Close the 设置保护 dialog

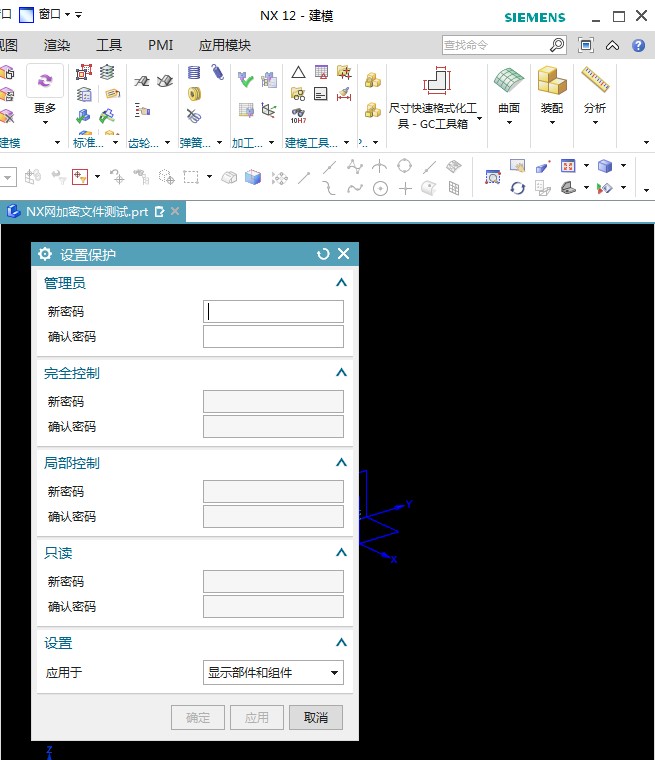343,253
